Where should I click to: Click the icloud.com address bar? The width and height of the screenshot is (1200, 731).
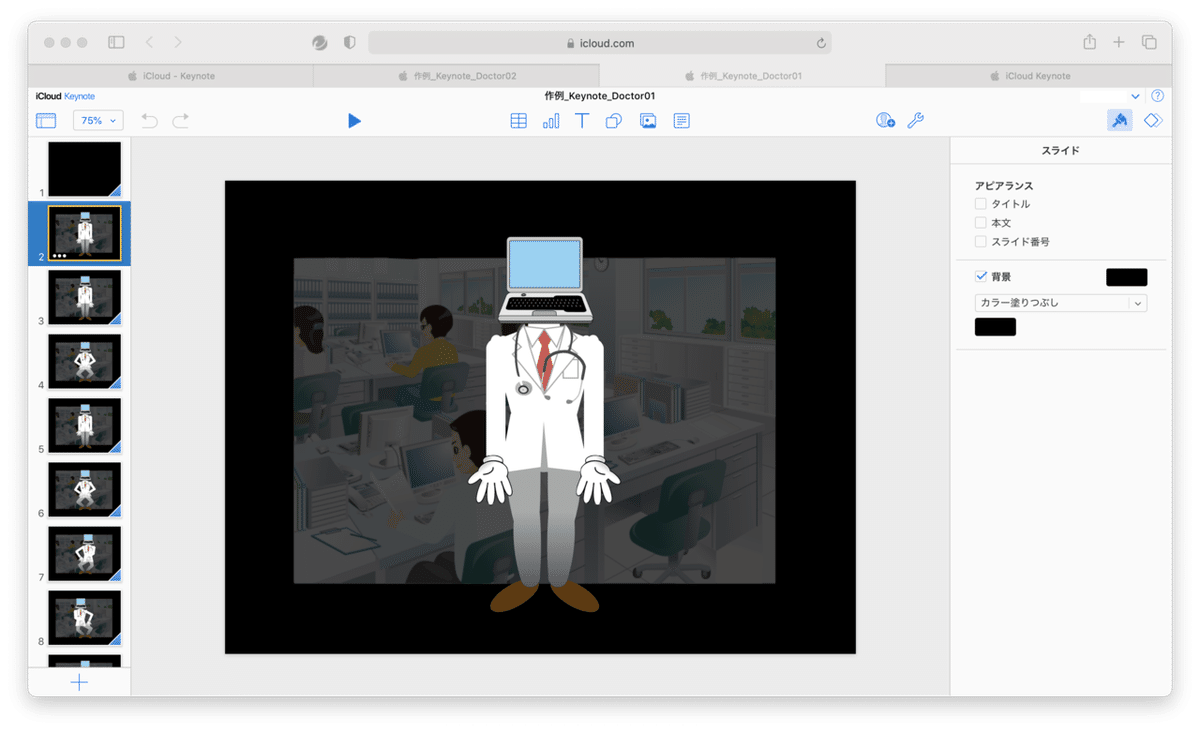pyautogui.click(x=600, y=43)
